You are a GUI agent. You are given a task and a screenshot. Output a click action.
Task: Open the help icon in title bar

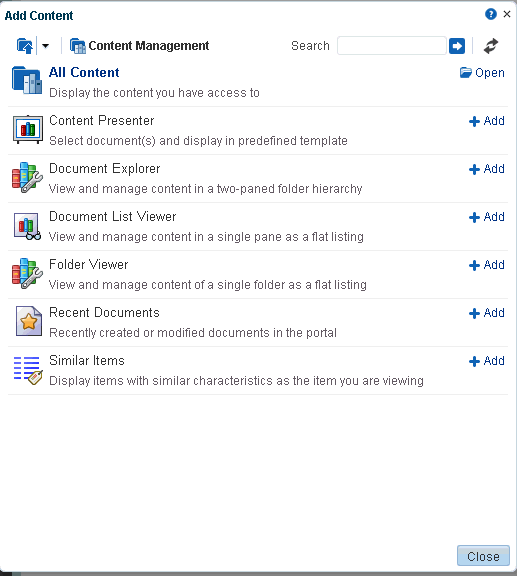point(491,14)
